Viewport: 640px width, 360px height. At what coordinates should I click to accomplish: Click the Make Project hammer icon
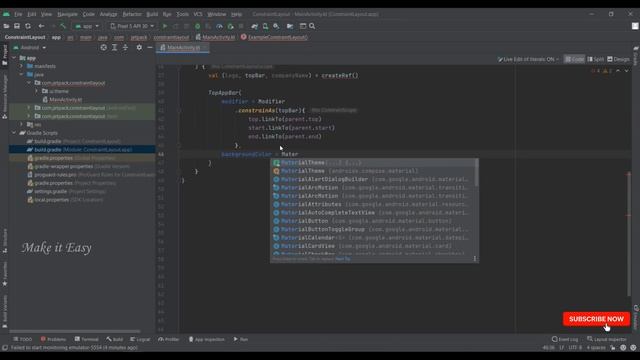coord(63,26)
